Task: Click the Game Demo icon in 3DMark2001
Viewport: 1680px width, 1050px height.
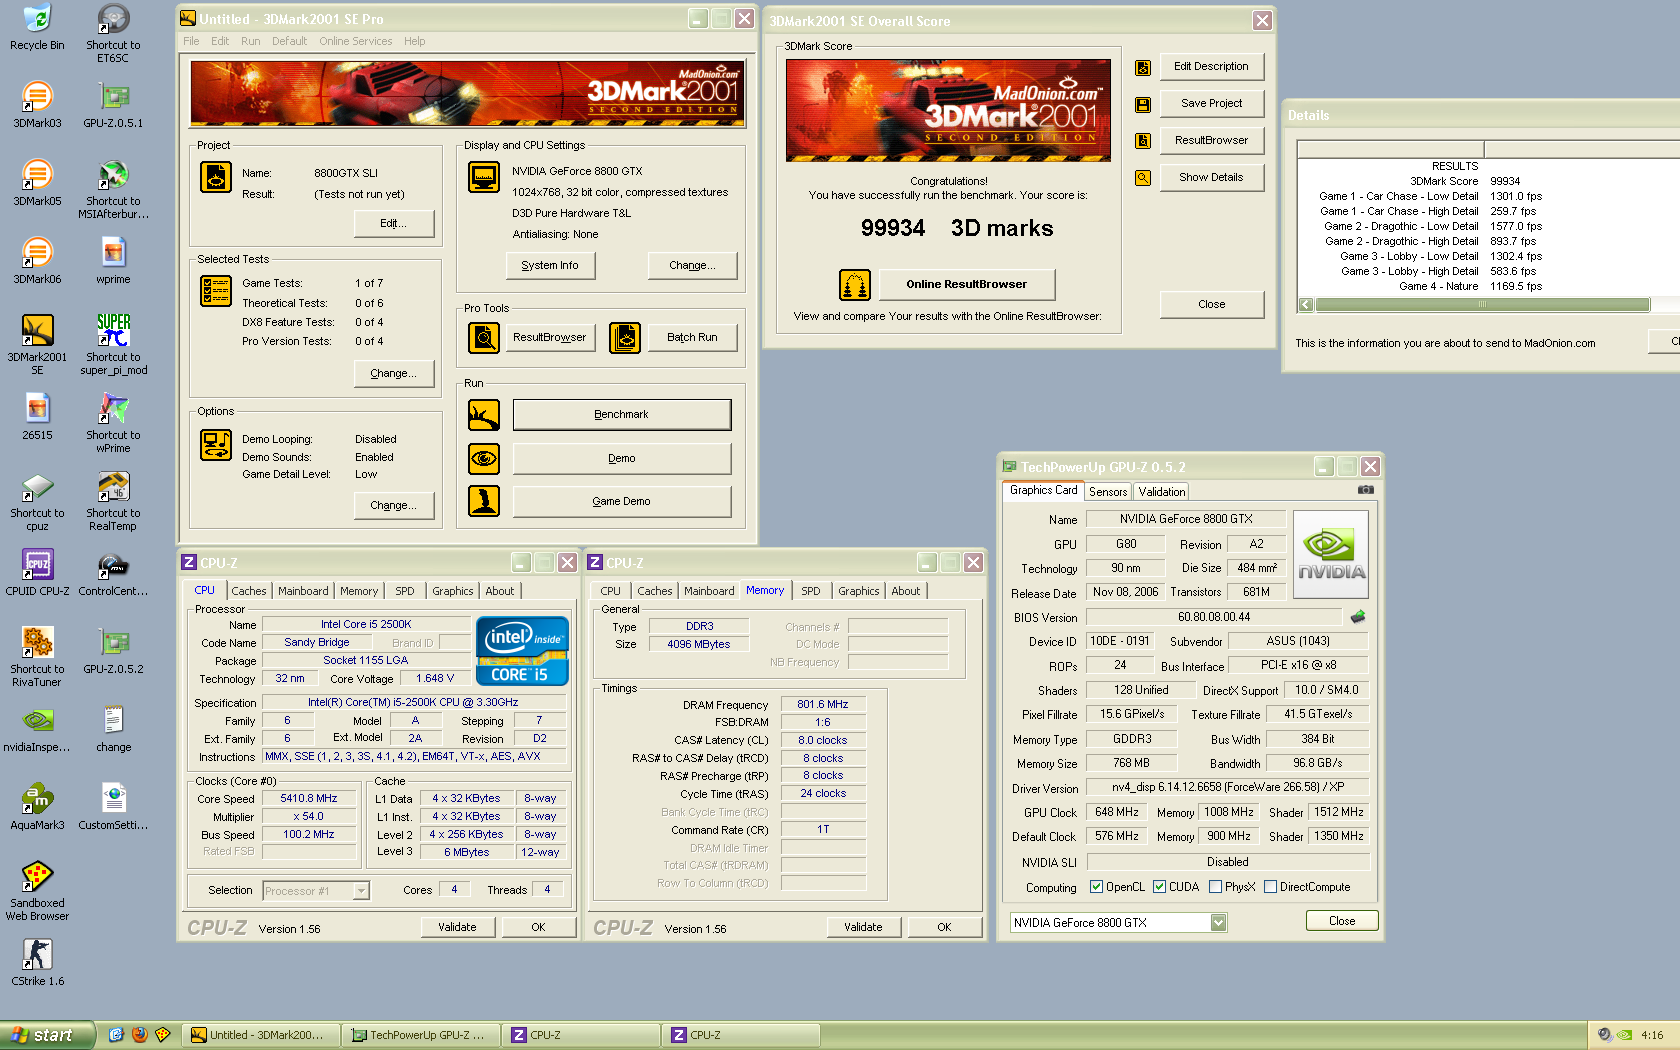Action: pos(484,501)
